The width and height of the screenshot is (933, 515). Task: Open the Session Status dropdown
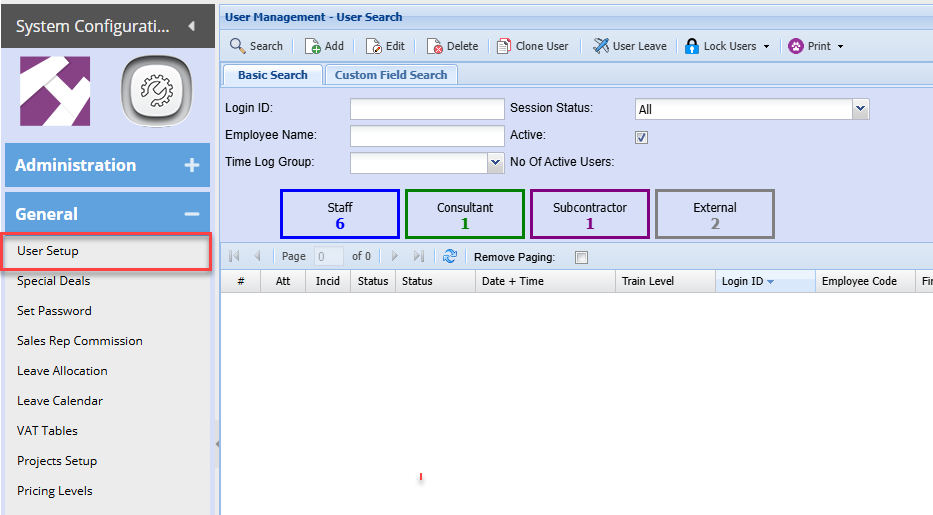point(860,109)
